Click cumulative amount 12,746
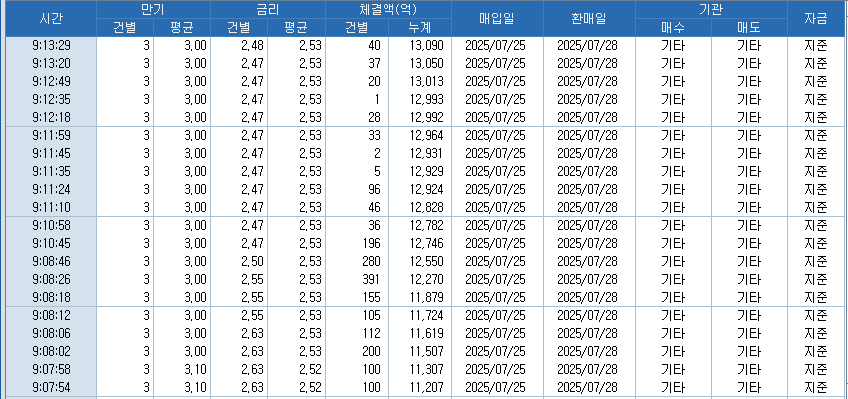This screenshot has height=399, width=848. pyautogui.click(x=420, y=243)
